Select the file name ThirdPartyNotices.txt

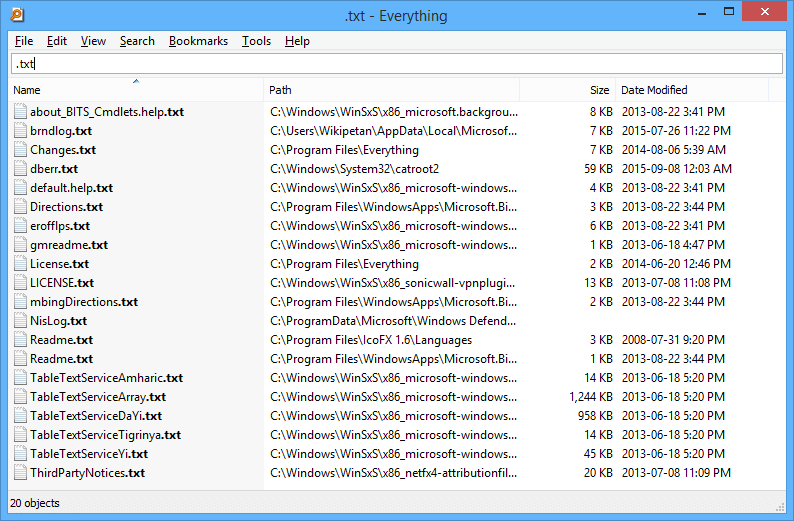tap(87, 473)
